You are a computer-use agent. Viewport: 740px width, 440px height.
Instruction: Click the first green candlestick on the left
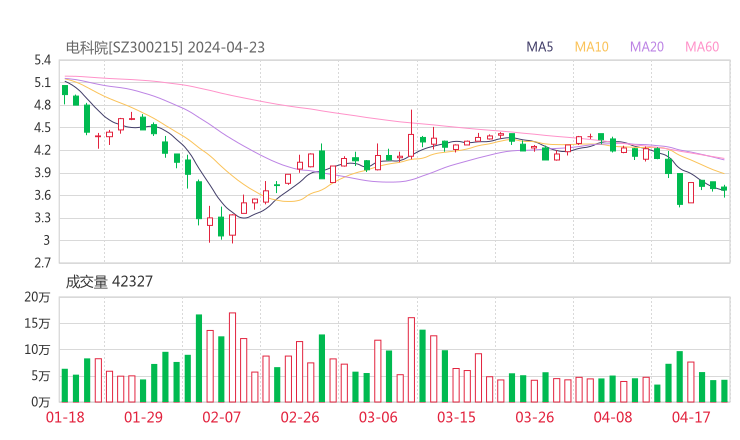click(65, 90)
